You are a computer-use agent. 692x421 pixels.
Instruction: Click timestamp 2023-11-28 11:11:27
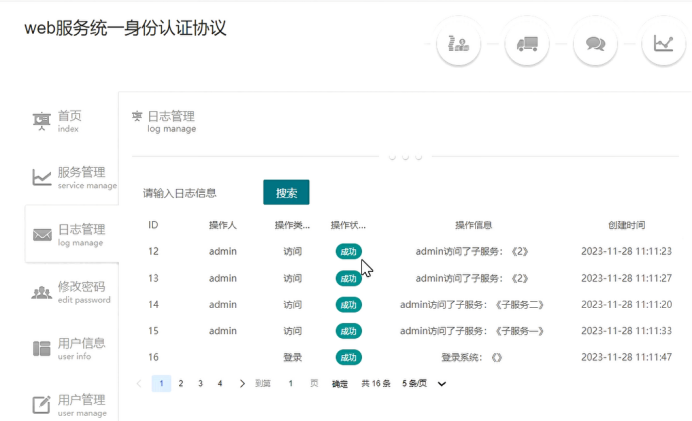click(627, 278)
